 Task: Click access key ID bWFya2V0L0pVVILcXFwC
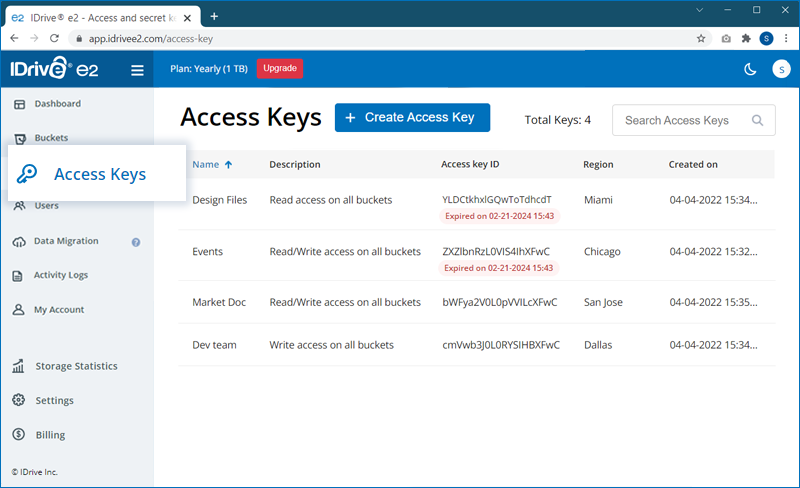coord(499,302)
